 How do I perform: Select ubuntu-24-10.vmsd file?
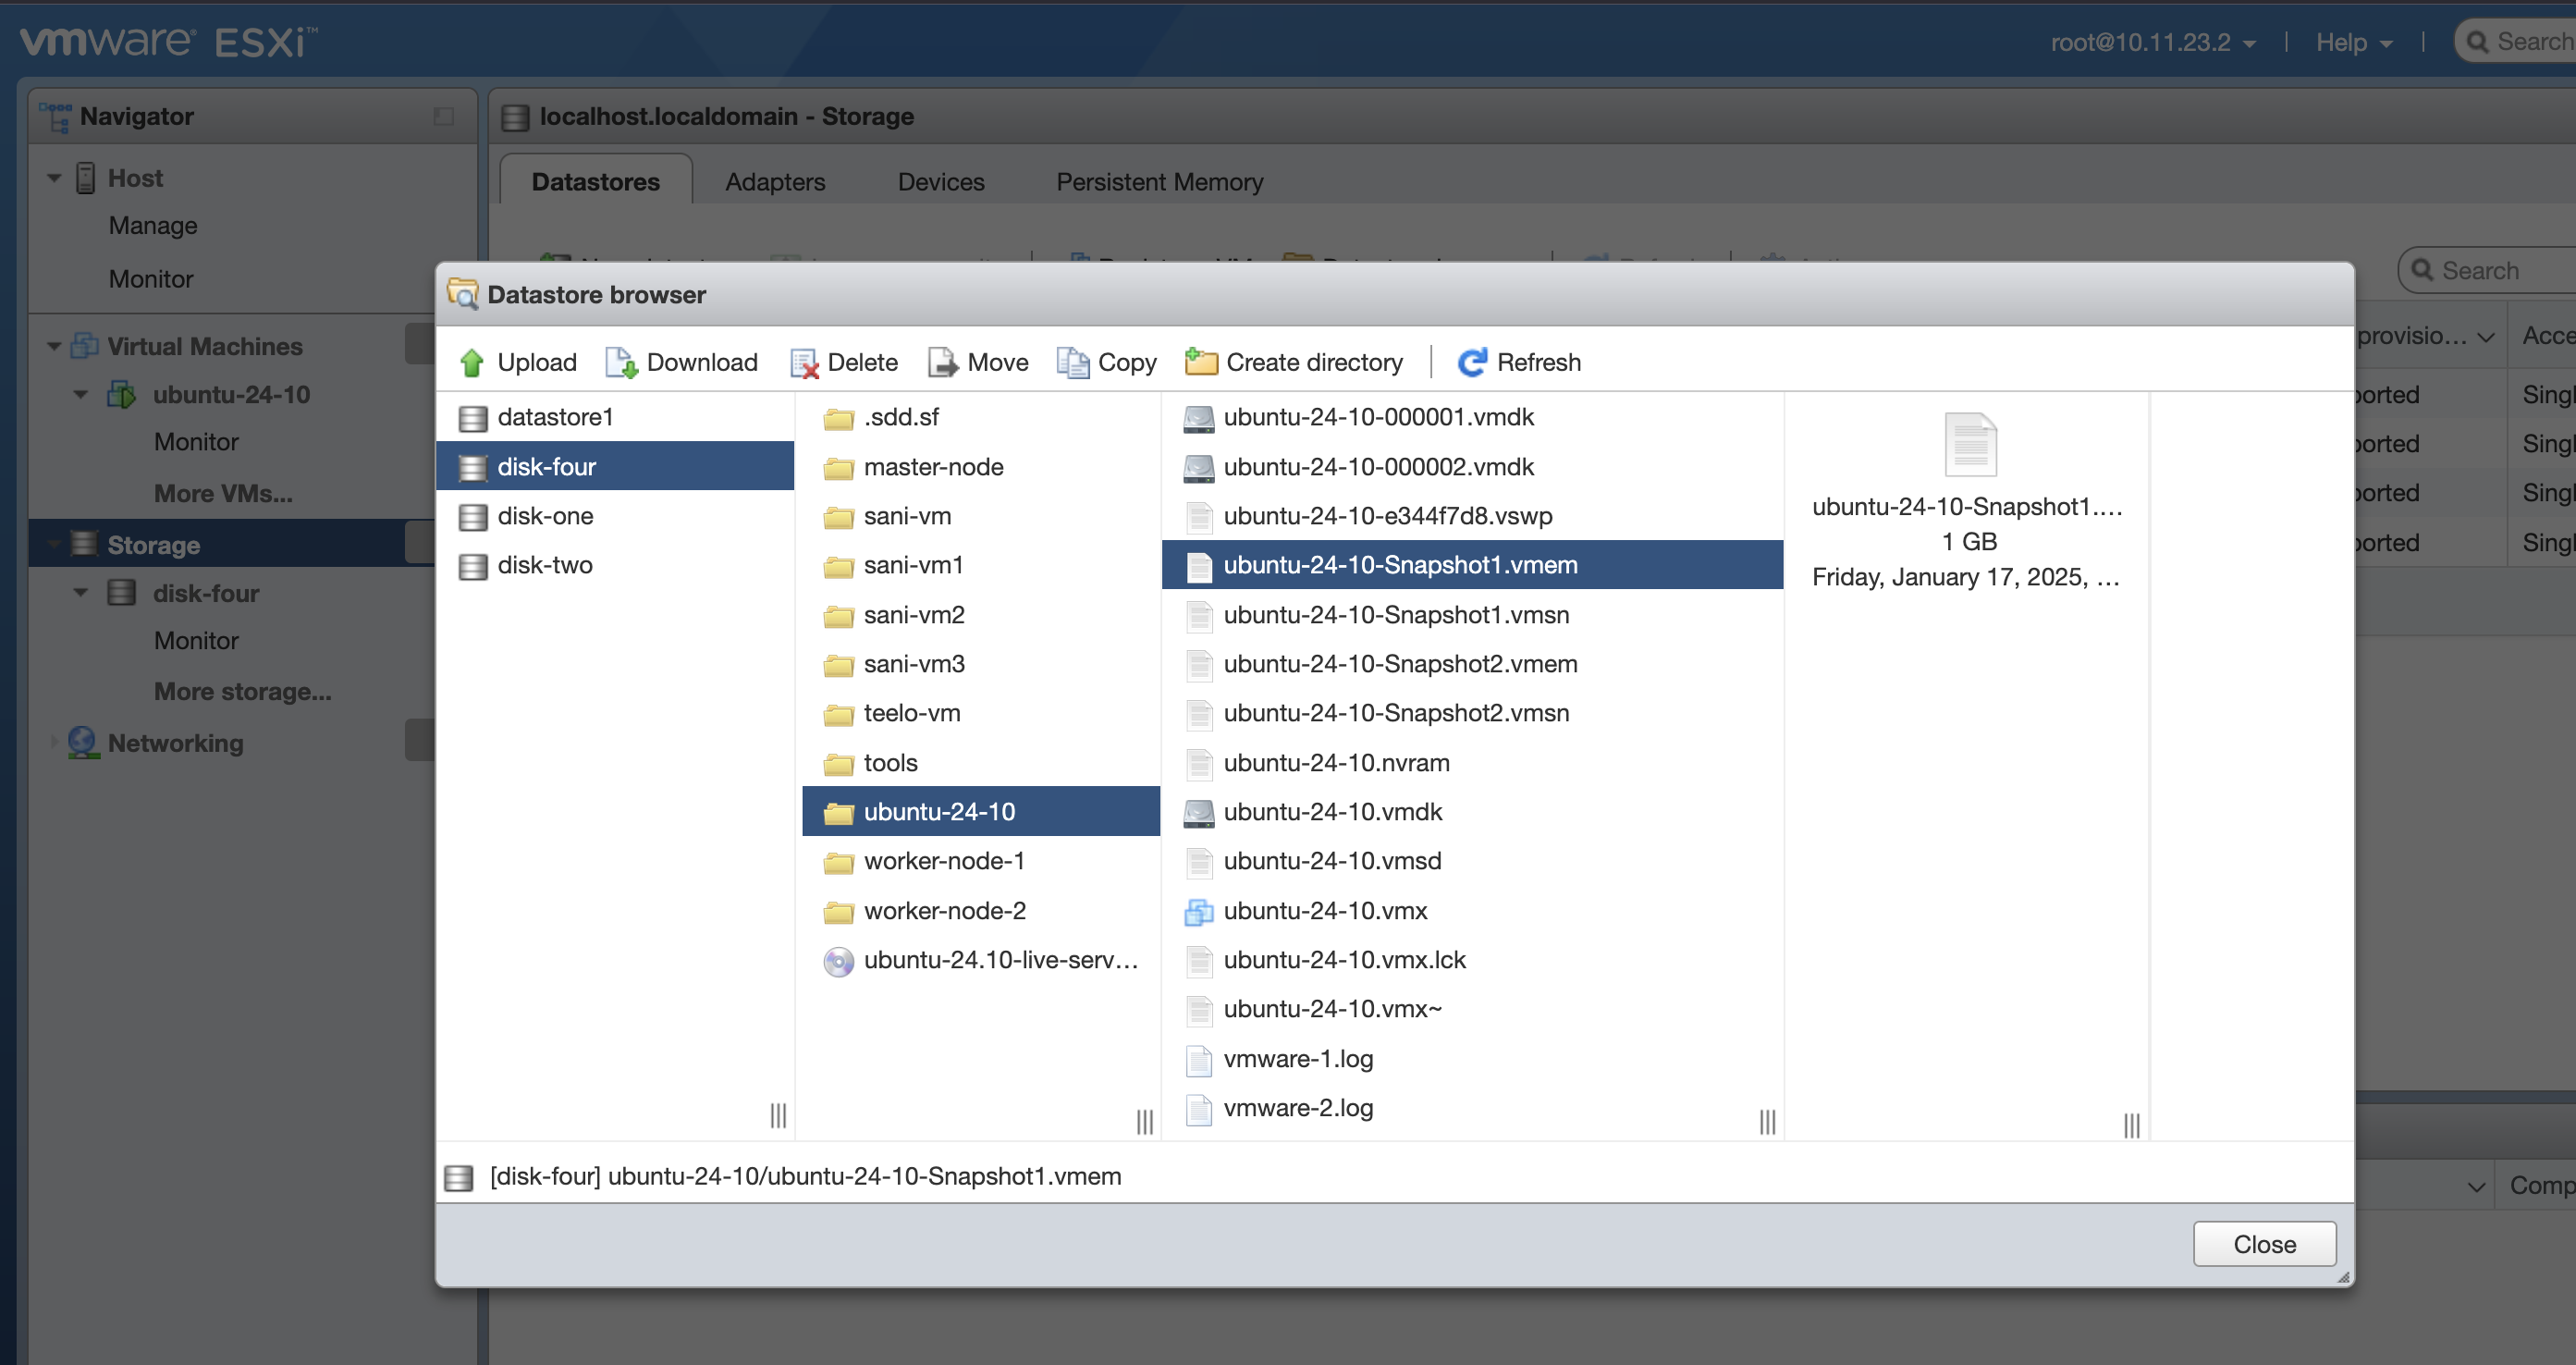pos(1472,862)
